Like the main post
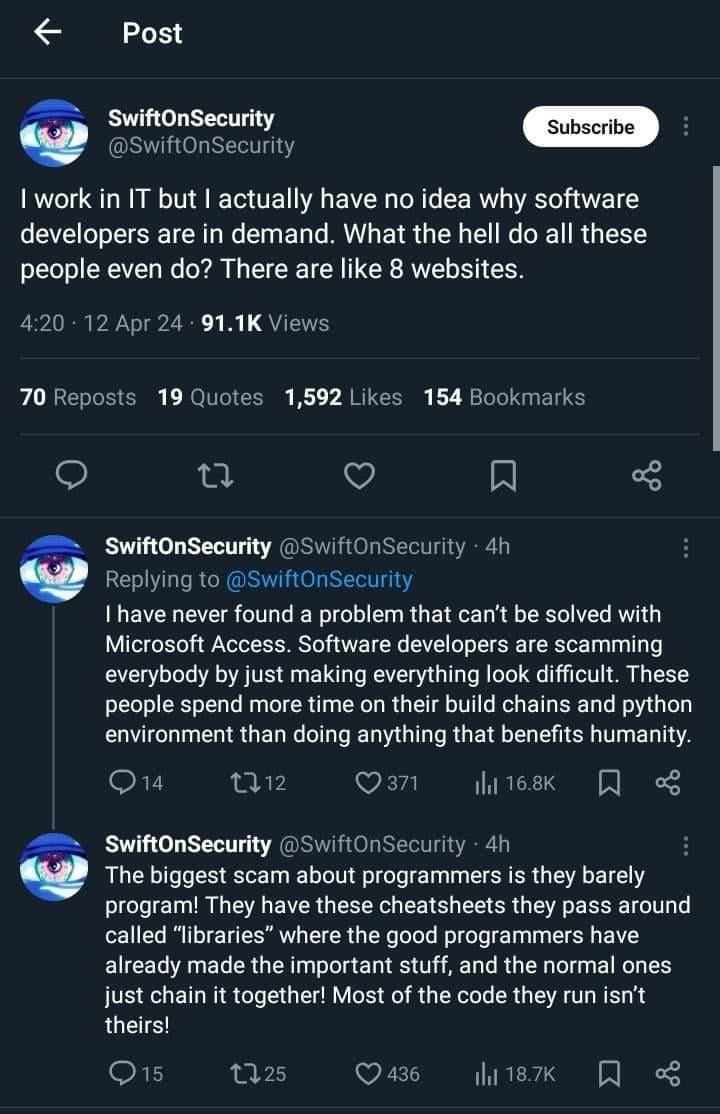This screenshot has height=1114, width=720. pyautogui.click(x=359, y=477)
